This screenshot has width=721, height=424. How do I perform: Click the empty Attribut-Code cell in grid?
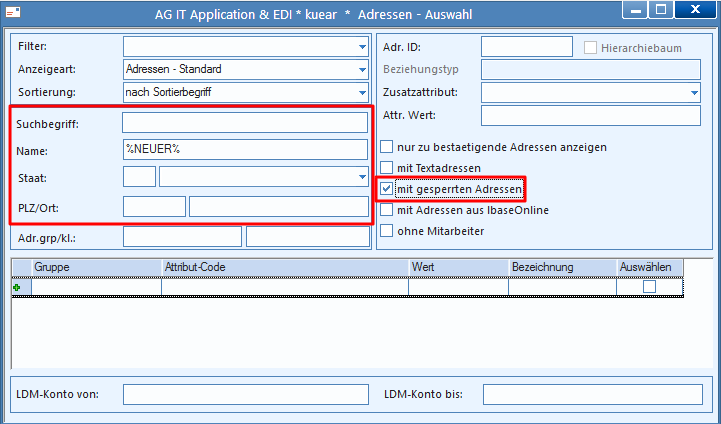[x=285, y=287]
